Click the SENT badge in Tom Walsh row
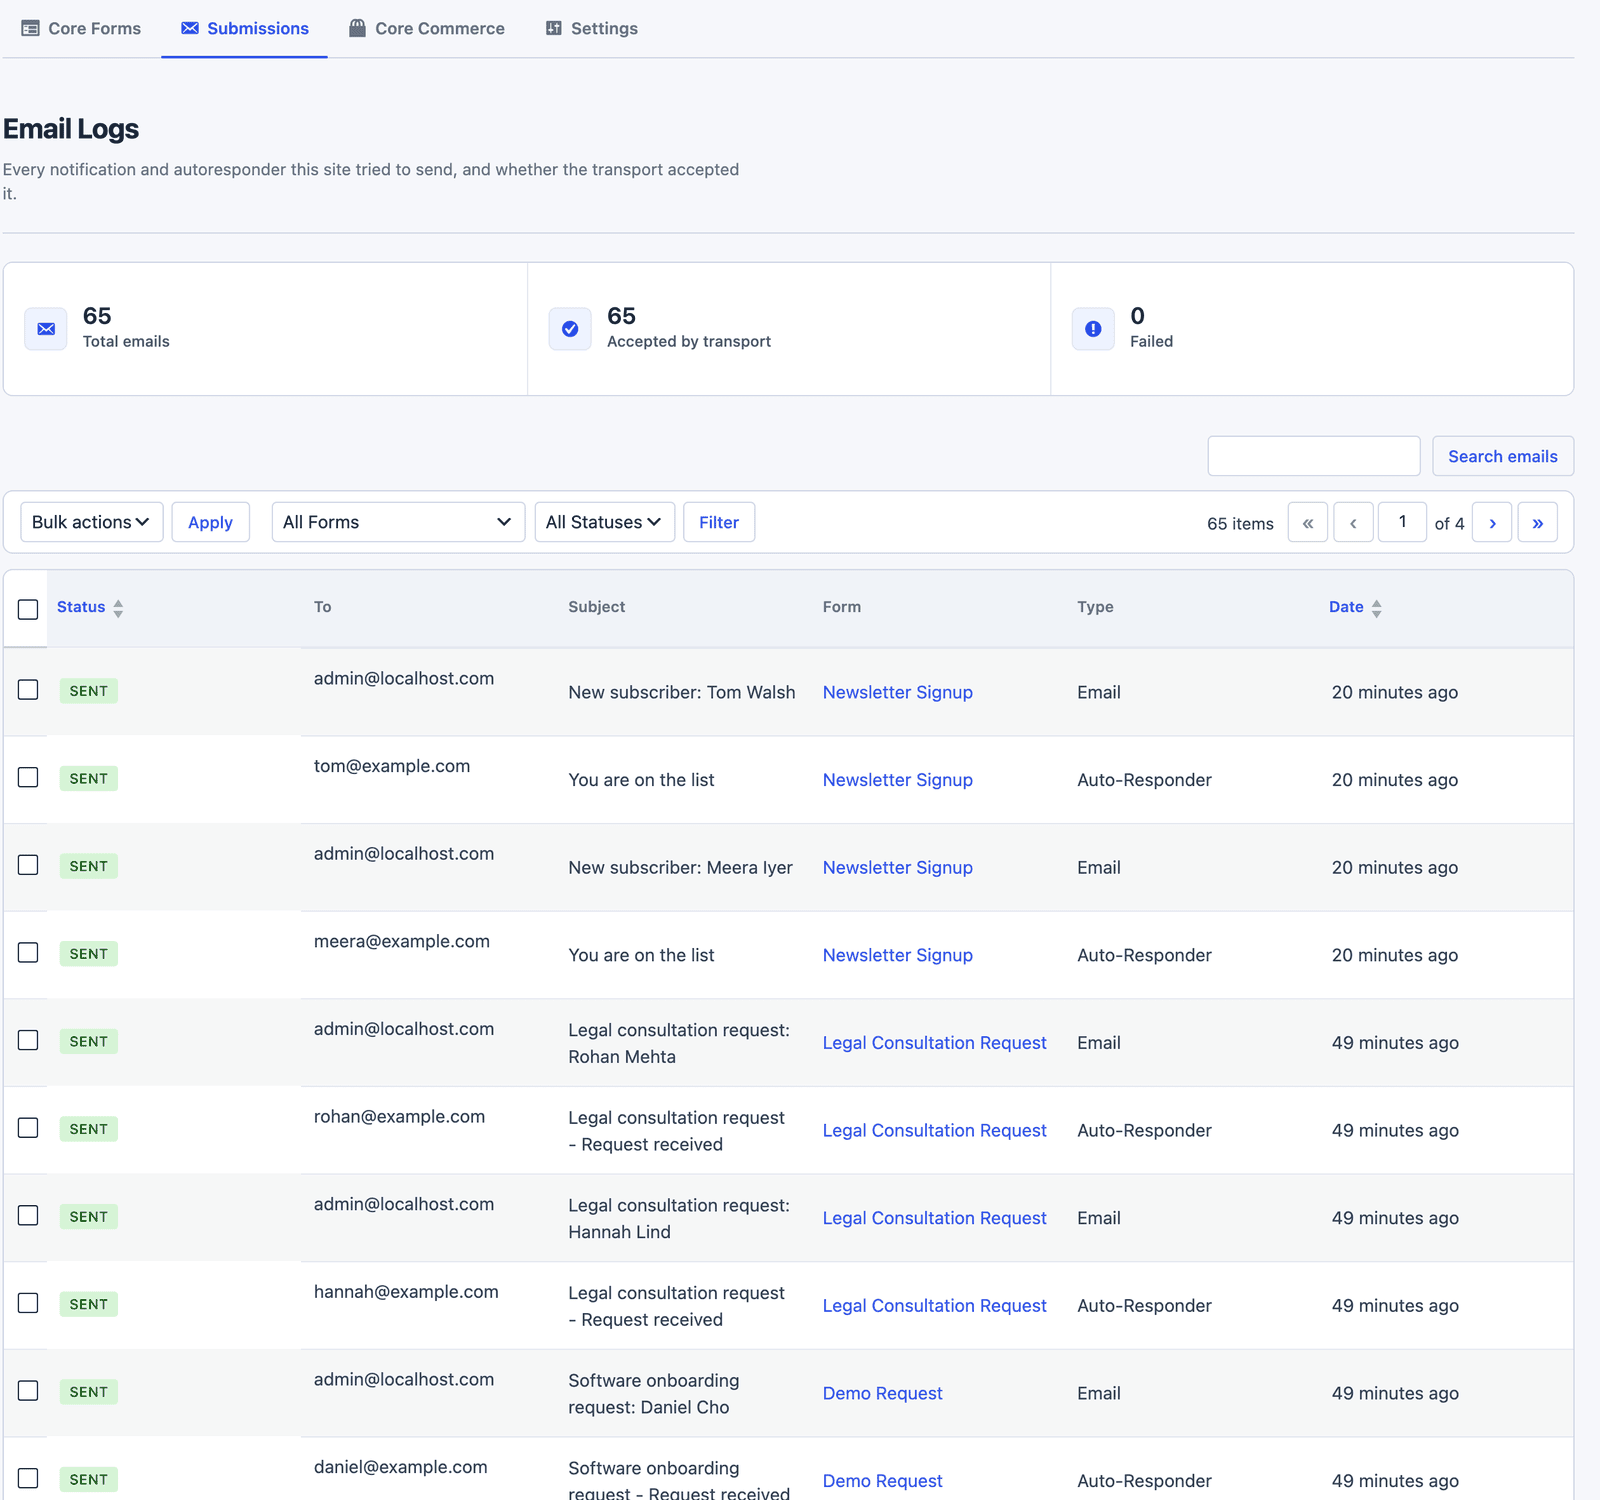The height and width of the screenshot is (1500, 1600). tap(89, 691)
